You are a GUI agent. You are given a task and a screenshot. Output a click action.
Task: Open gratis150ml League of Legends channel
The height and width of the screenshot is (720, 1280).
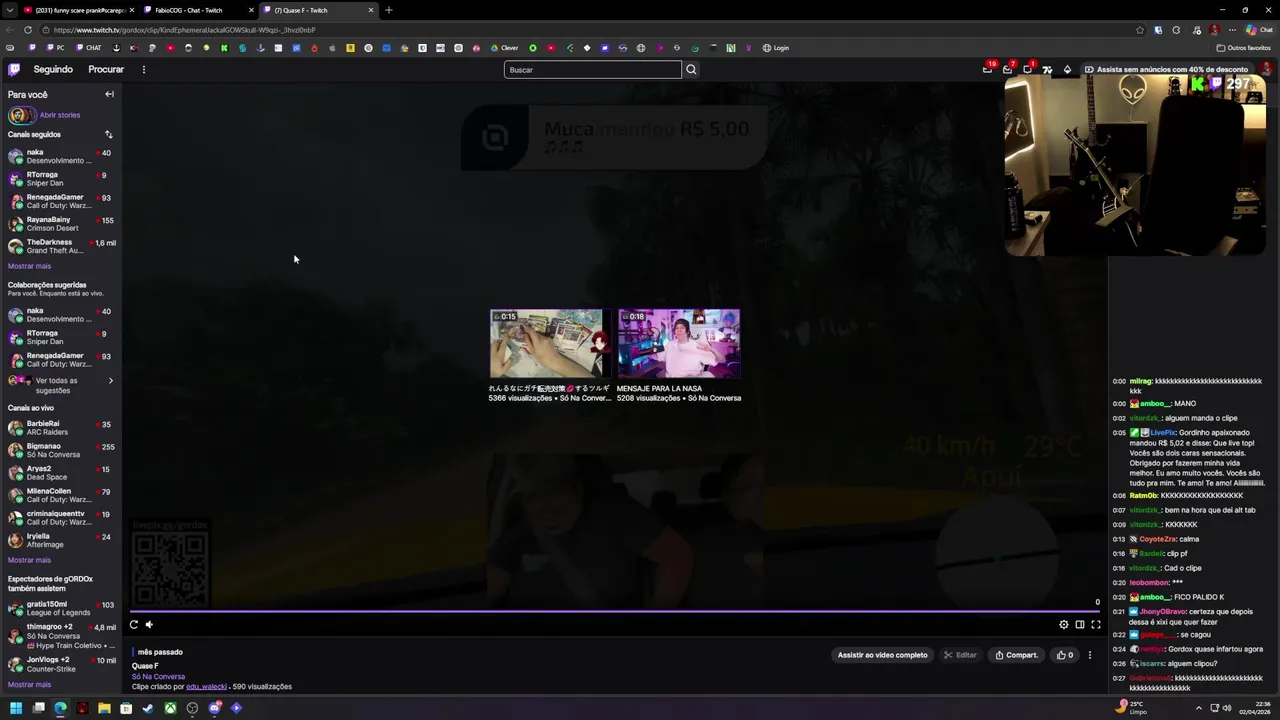point(61,608)
